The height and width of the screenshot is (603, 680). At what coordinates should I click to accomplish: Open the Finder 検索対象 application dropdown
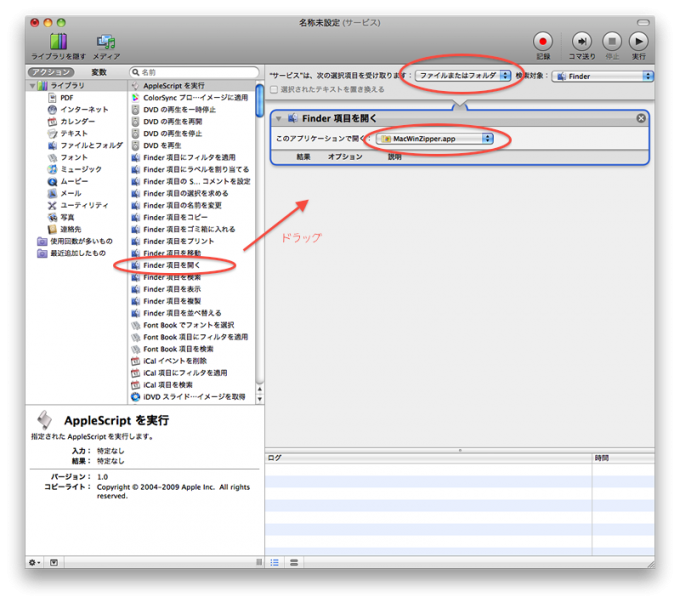604,75
